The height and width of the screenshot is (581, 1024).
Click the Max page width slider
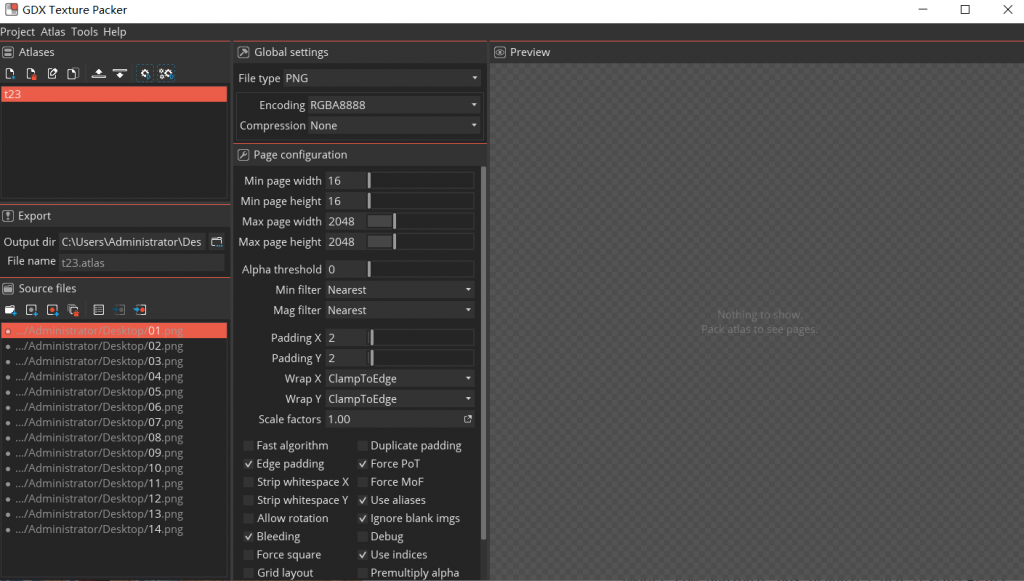click(x=420, y=222)
